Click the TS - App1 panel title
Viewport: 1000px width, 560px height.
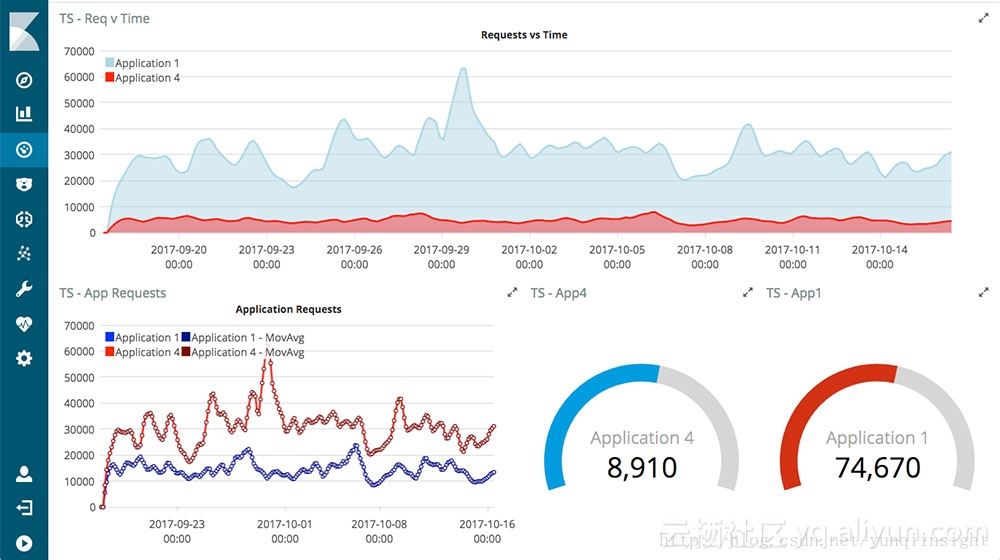794,293
